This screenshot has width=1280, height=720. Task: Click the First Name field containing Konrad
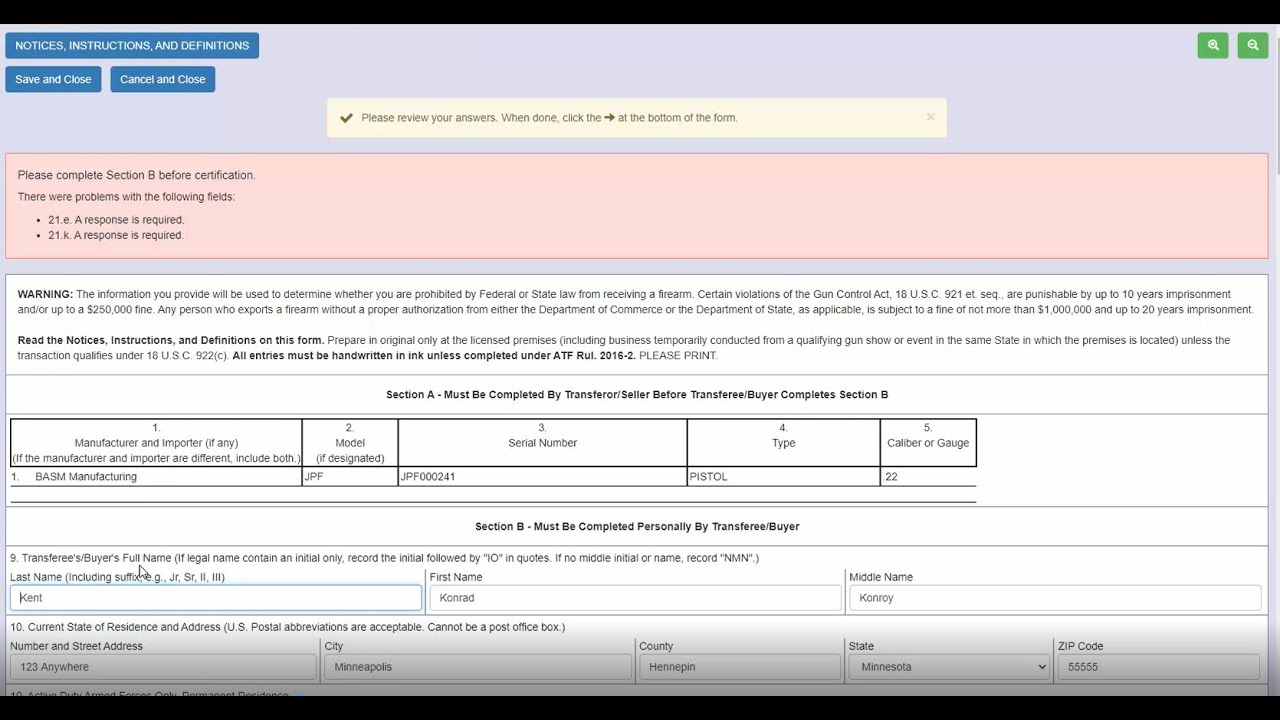(635, 598)
